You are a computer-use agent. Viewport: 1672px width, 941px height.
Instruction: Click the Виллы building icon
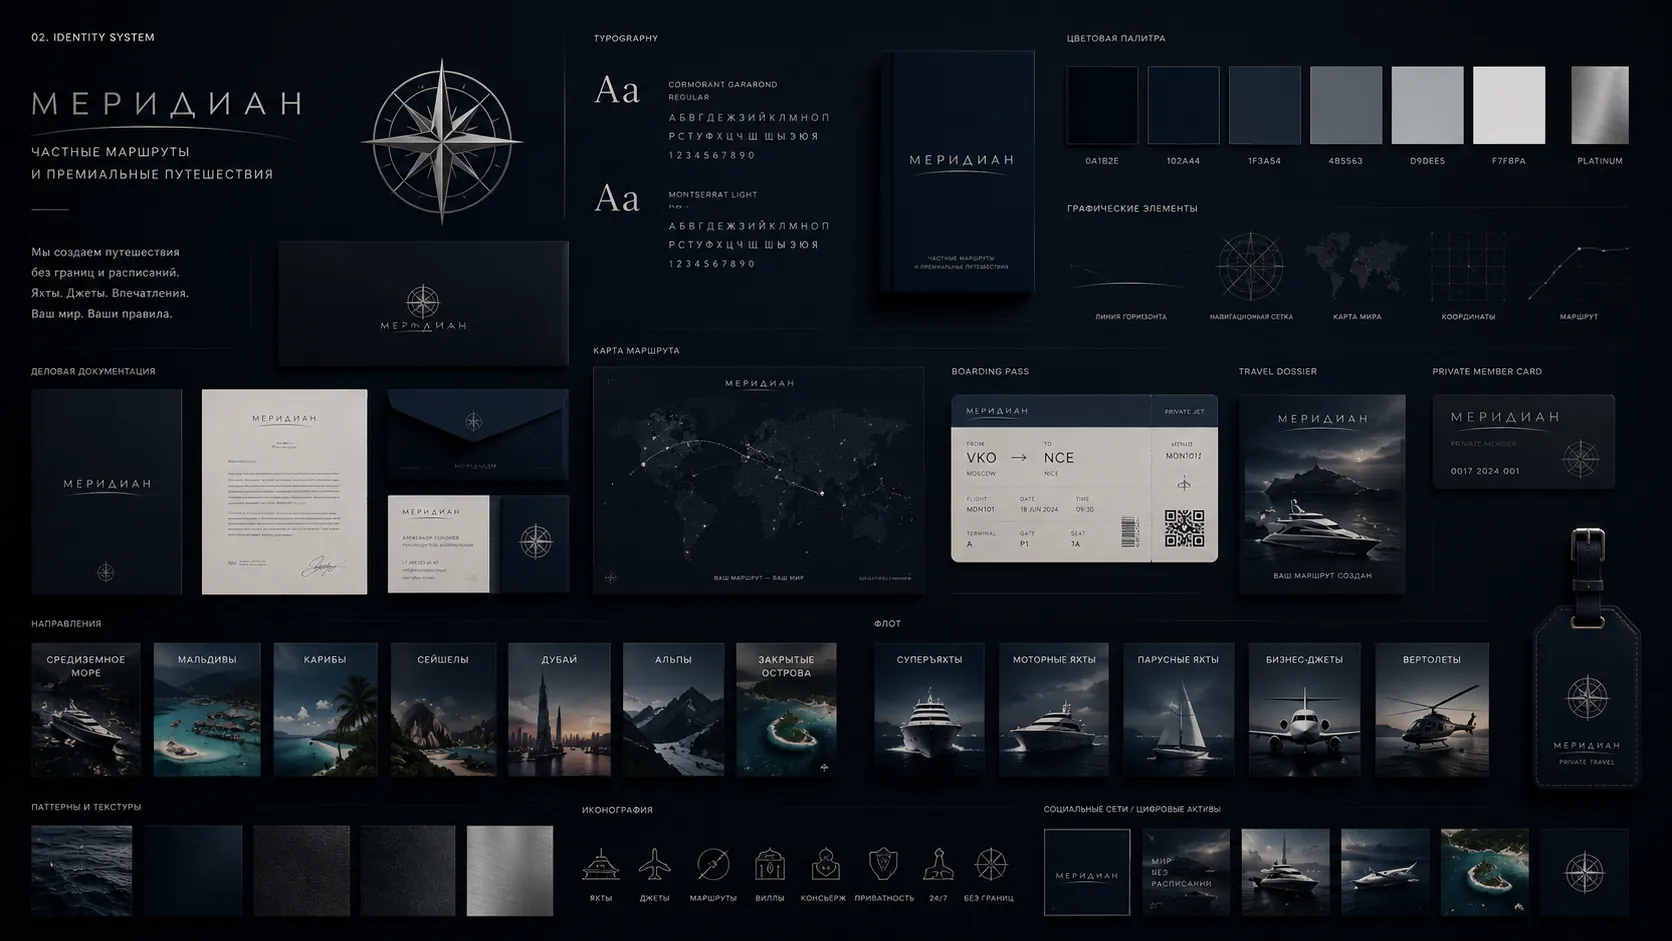[769, 865]
